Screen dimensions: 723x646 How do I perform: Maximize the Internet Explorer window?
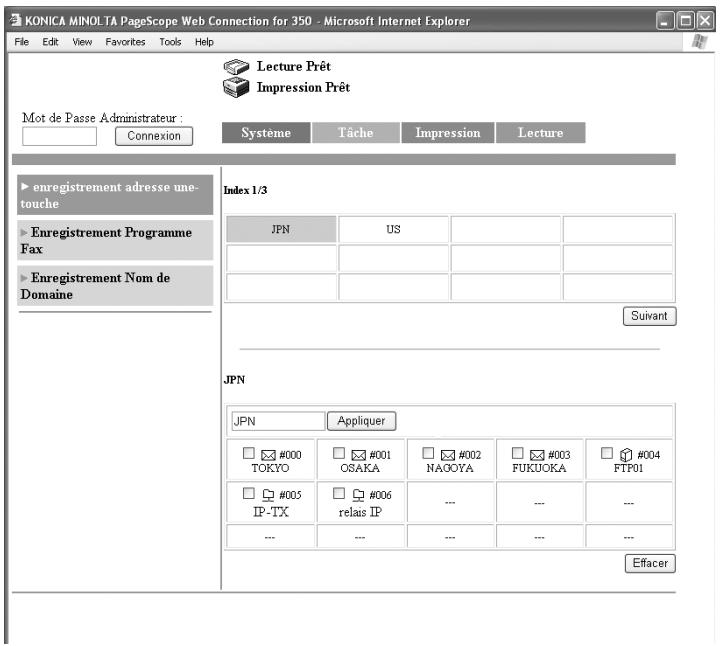coord(686,21)
